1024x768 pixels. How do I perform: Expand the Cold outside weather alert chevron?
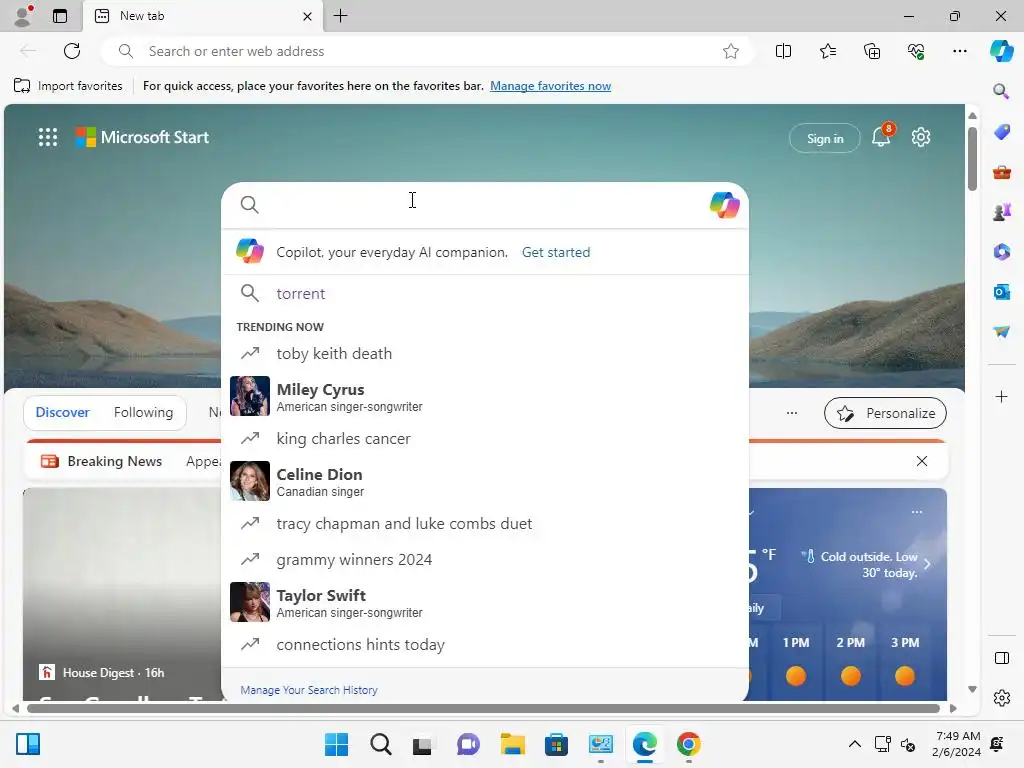pyautogui.click(x=927, y=564)
